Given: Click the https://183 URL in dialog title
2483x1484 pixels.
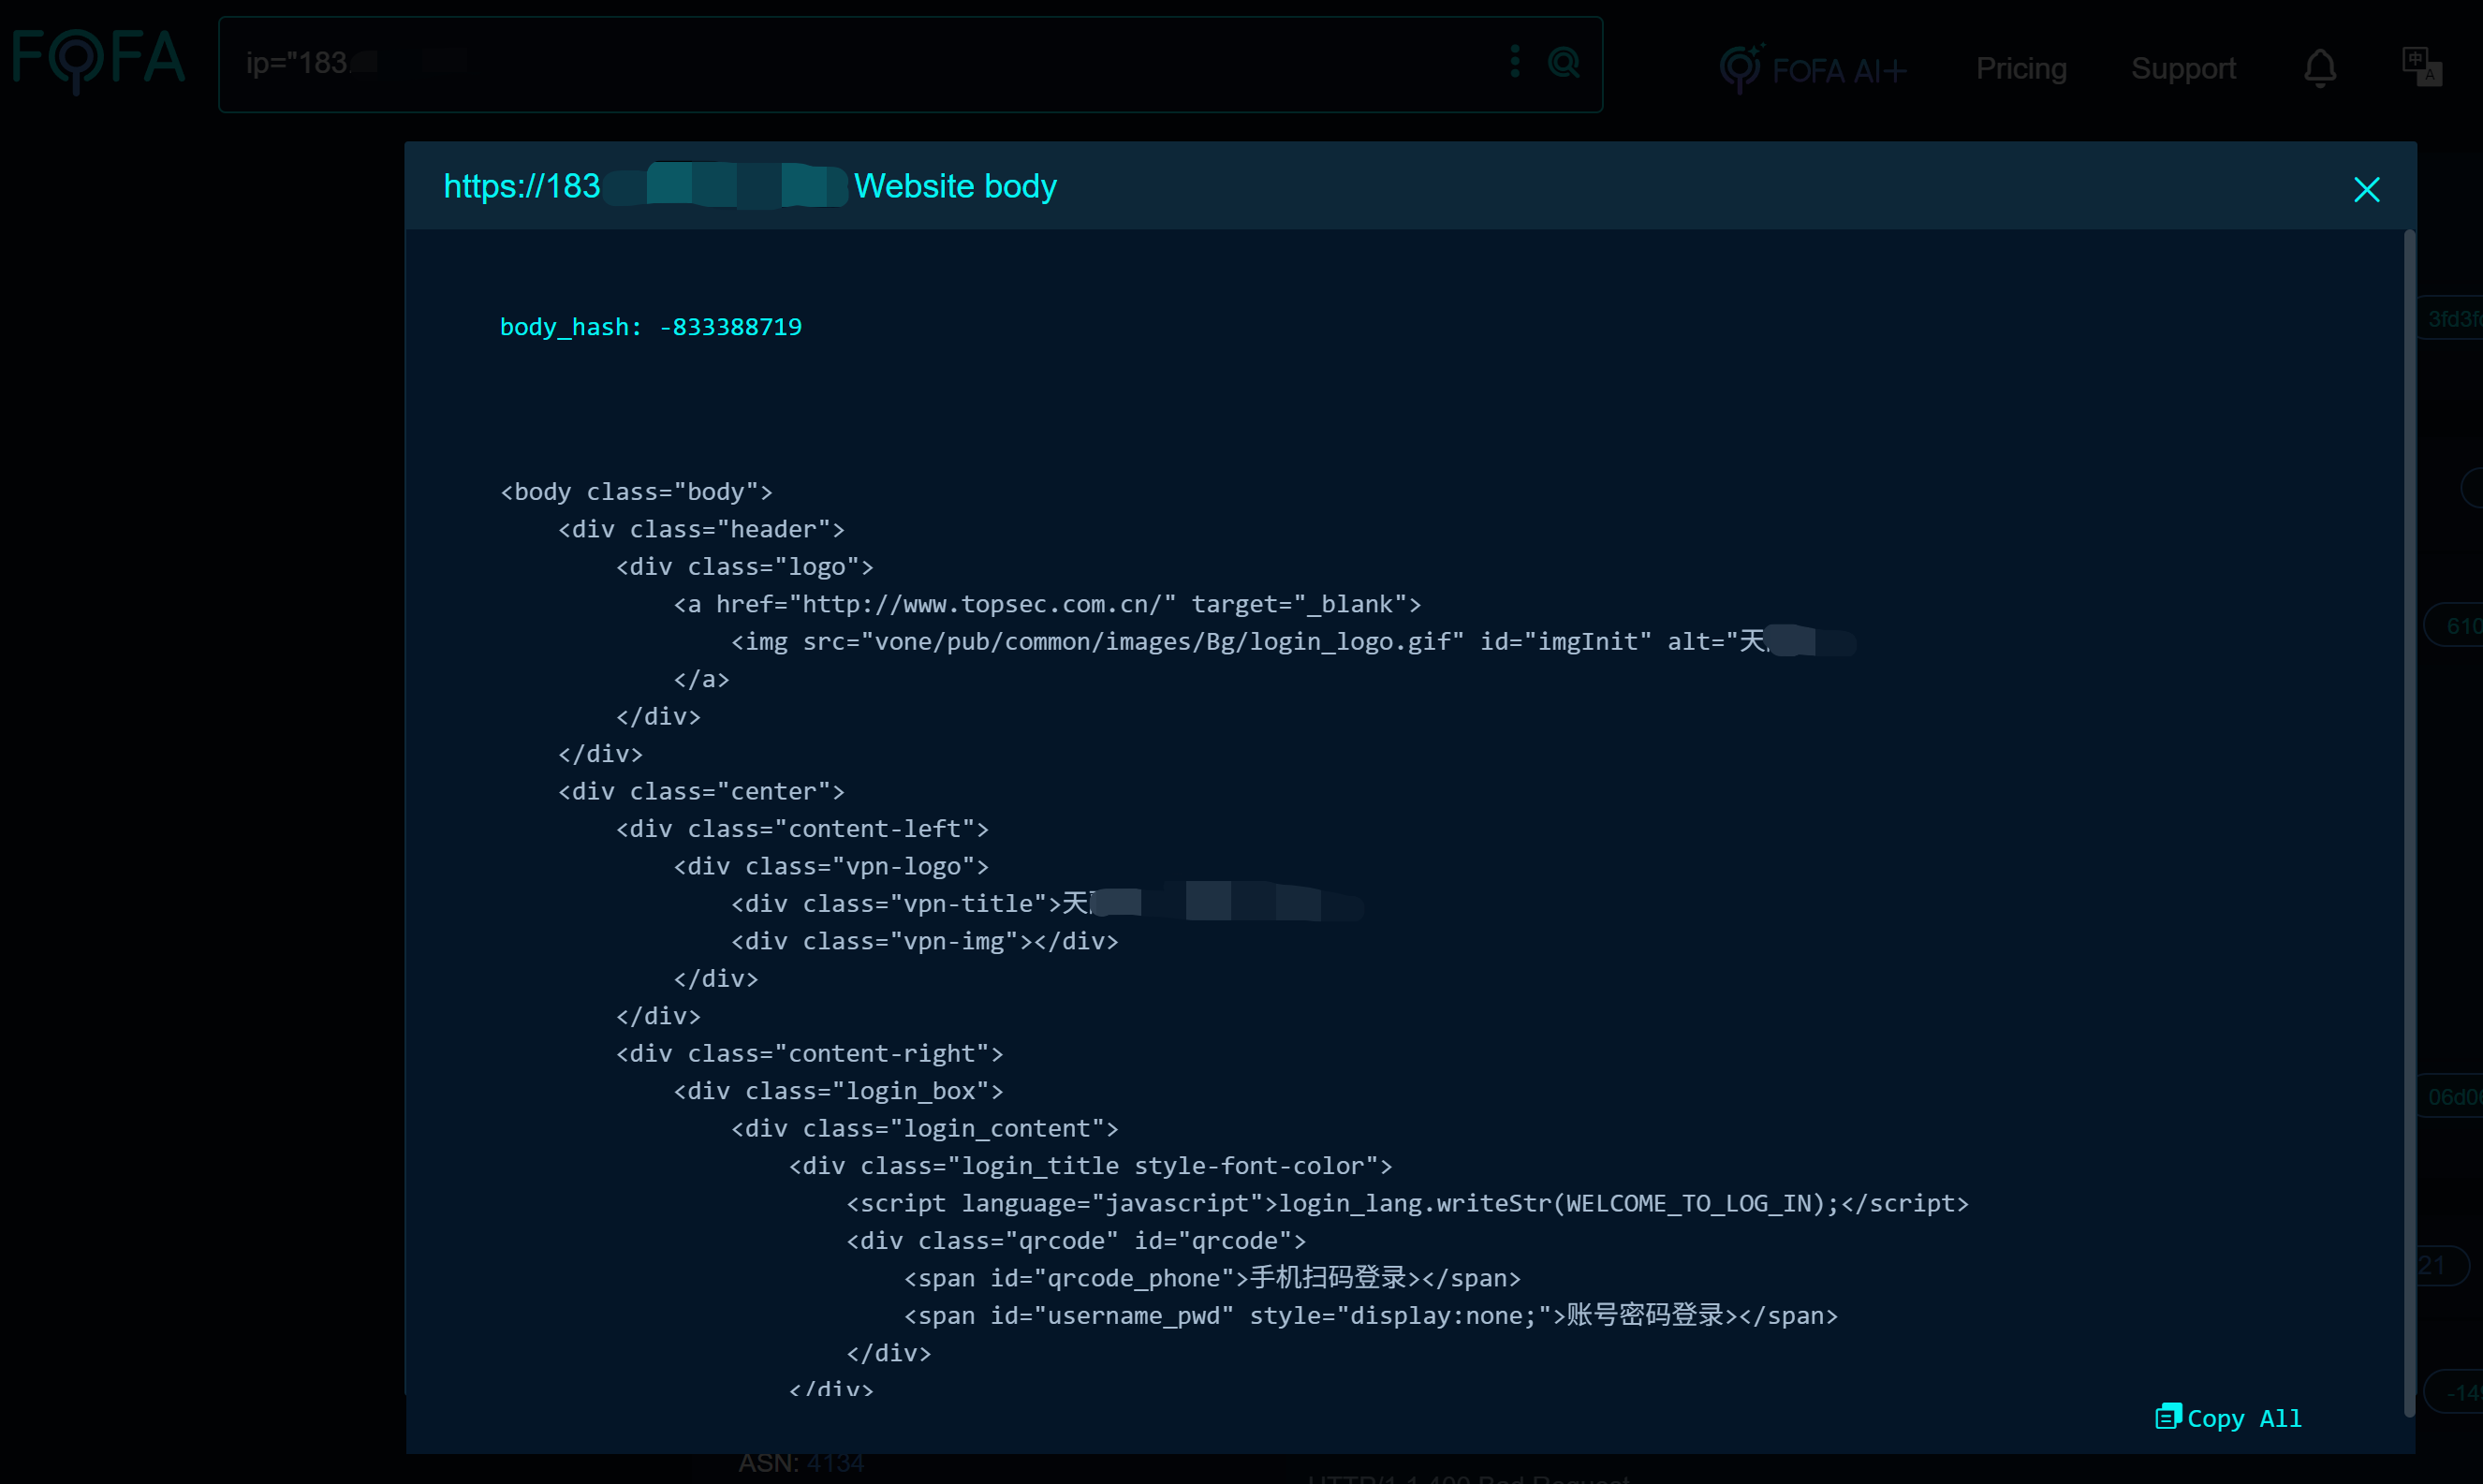Looking at the screenshot, I should pyautogui.click(x=521, y=186).
